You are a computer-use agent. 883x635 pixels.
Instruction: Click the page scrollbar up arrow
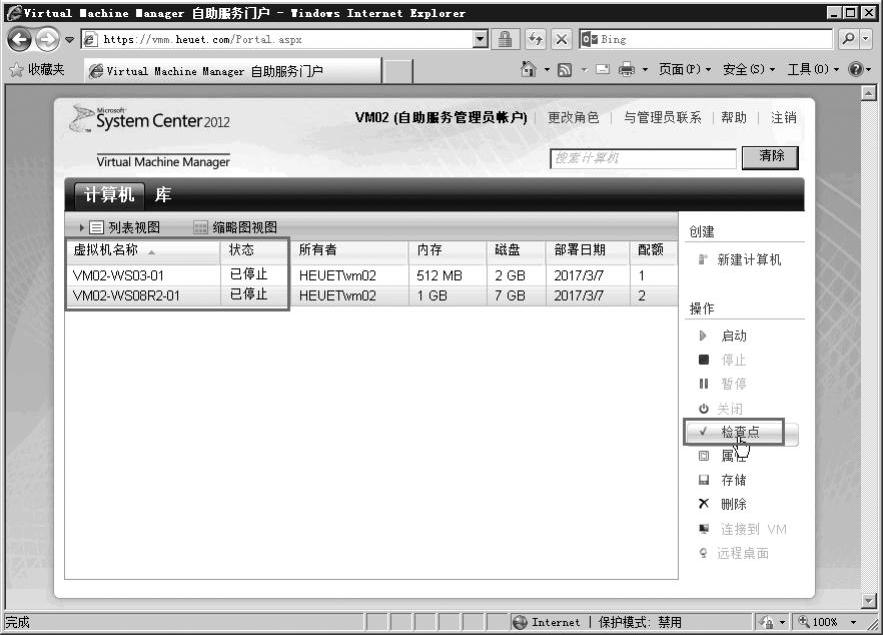click(x=869, y=93)
